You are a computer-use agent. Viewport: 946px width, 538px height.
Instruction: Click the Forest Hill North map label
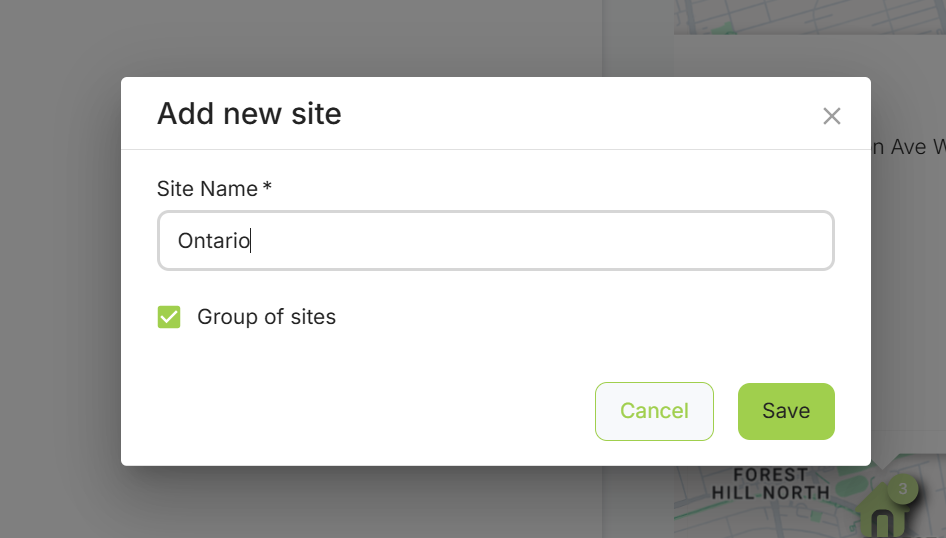coord(770,483)
